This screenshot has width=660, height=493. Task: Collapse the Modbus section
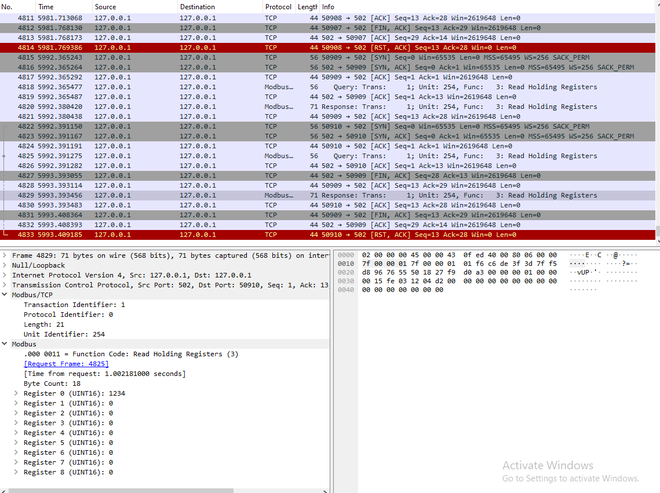coord(5,344)
